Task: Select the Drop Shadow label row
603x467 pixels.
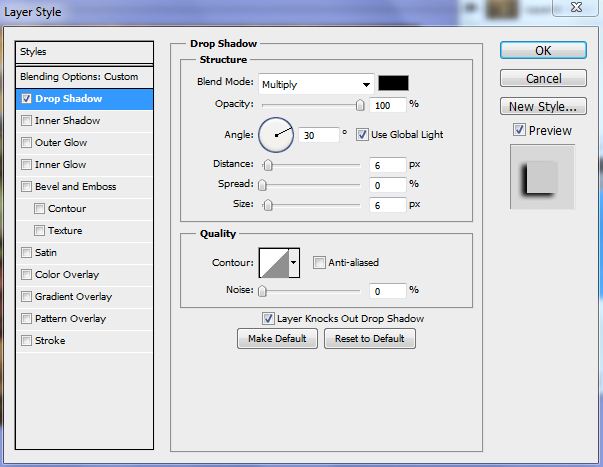Action: coord(84,99)
